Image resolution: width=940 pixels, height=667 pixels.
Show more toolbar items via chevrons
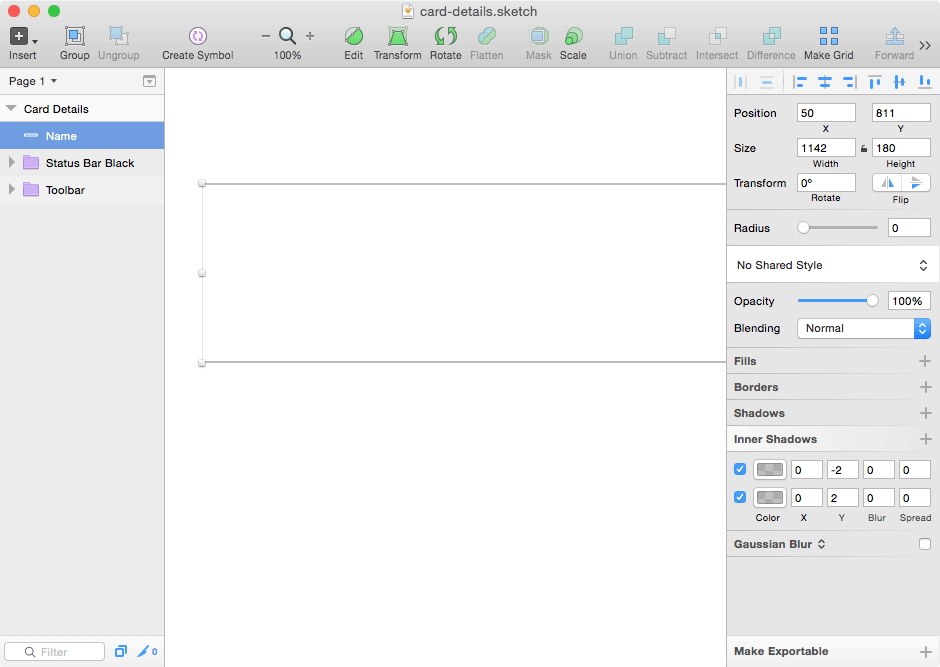tap(925, 46)
